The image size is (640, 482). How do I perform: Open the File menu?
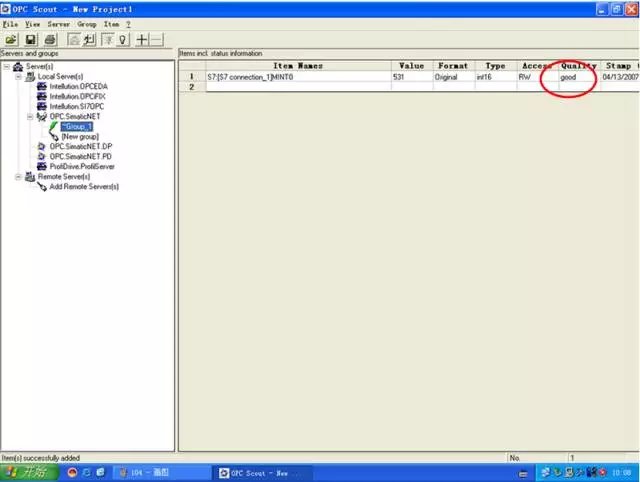coord(10,23)
